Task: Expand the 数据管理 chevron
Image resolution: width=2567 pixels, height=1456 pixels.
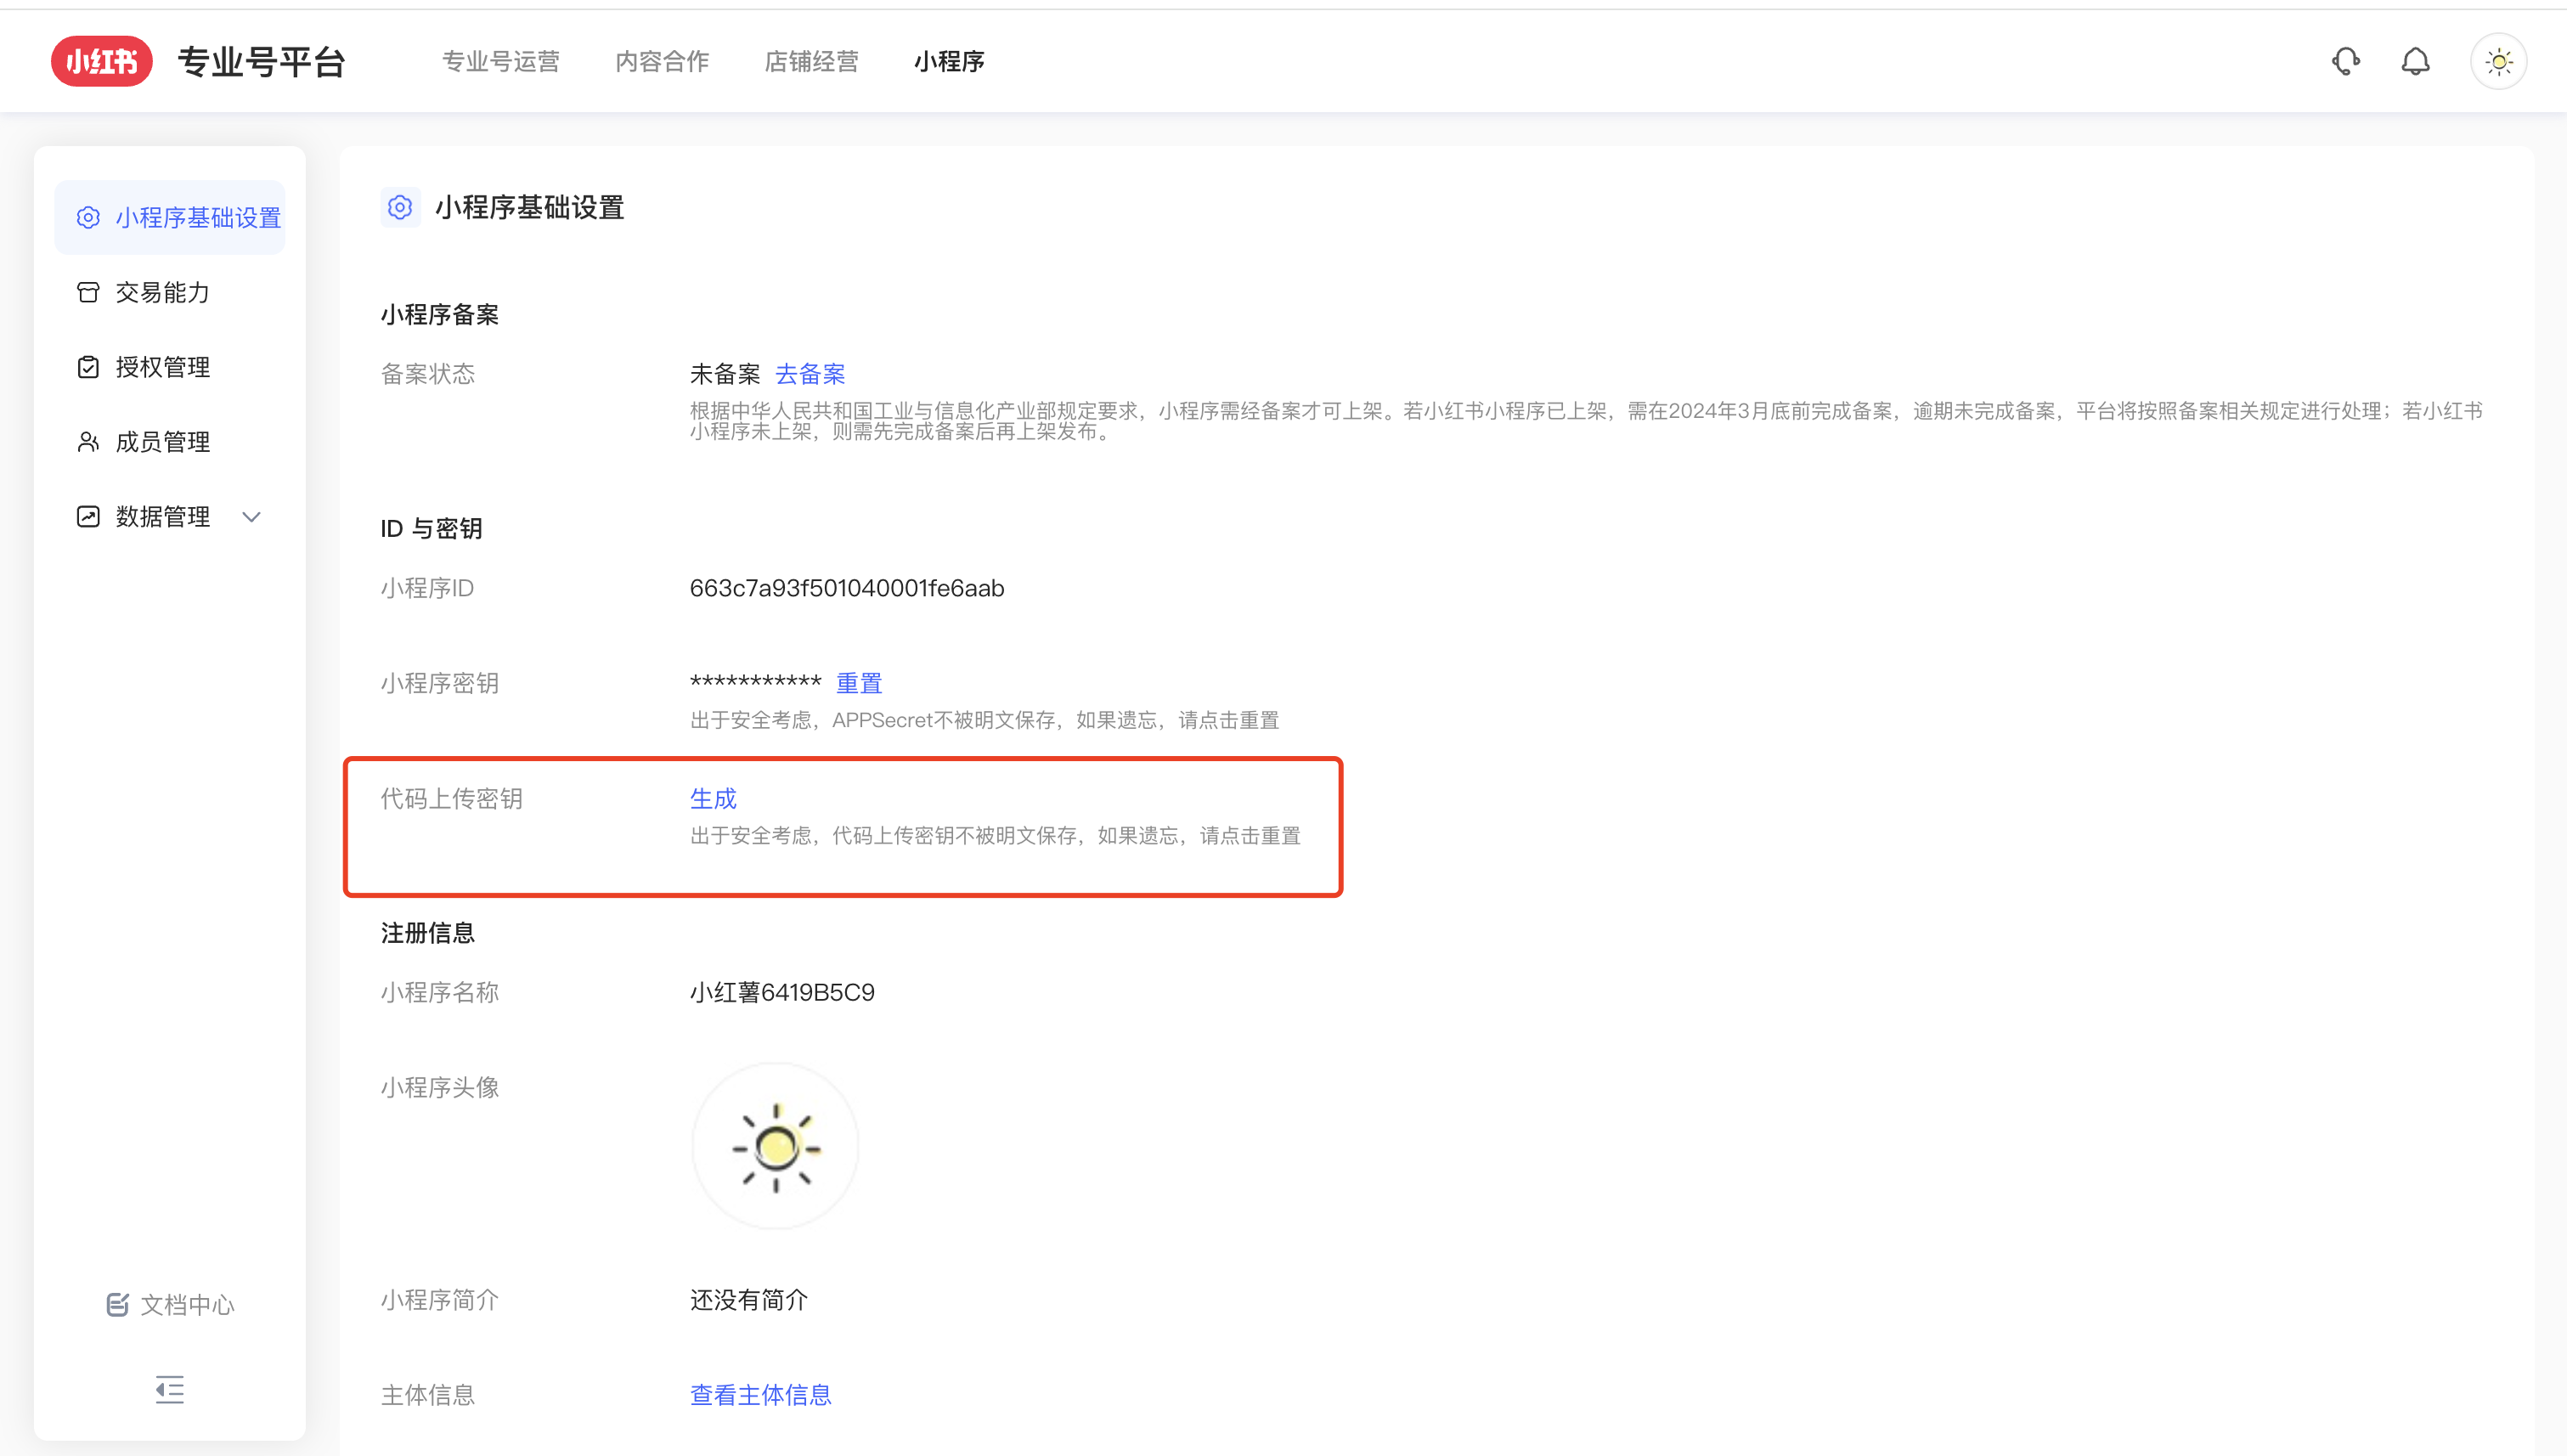Action: pos(252,517)
